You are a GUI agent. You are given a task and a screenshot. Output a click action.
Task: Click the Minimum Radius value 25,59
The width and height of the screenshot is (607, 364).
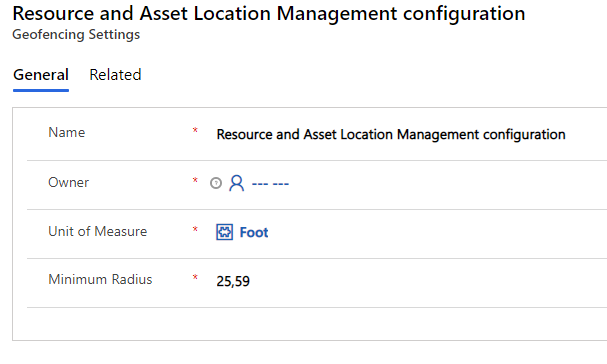pos(233,281)
